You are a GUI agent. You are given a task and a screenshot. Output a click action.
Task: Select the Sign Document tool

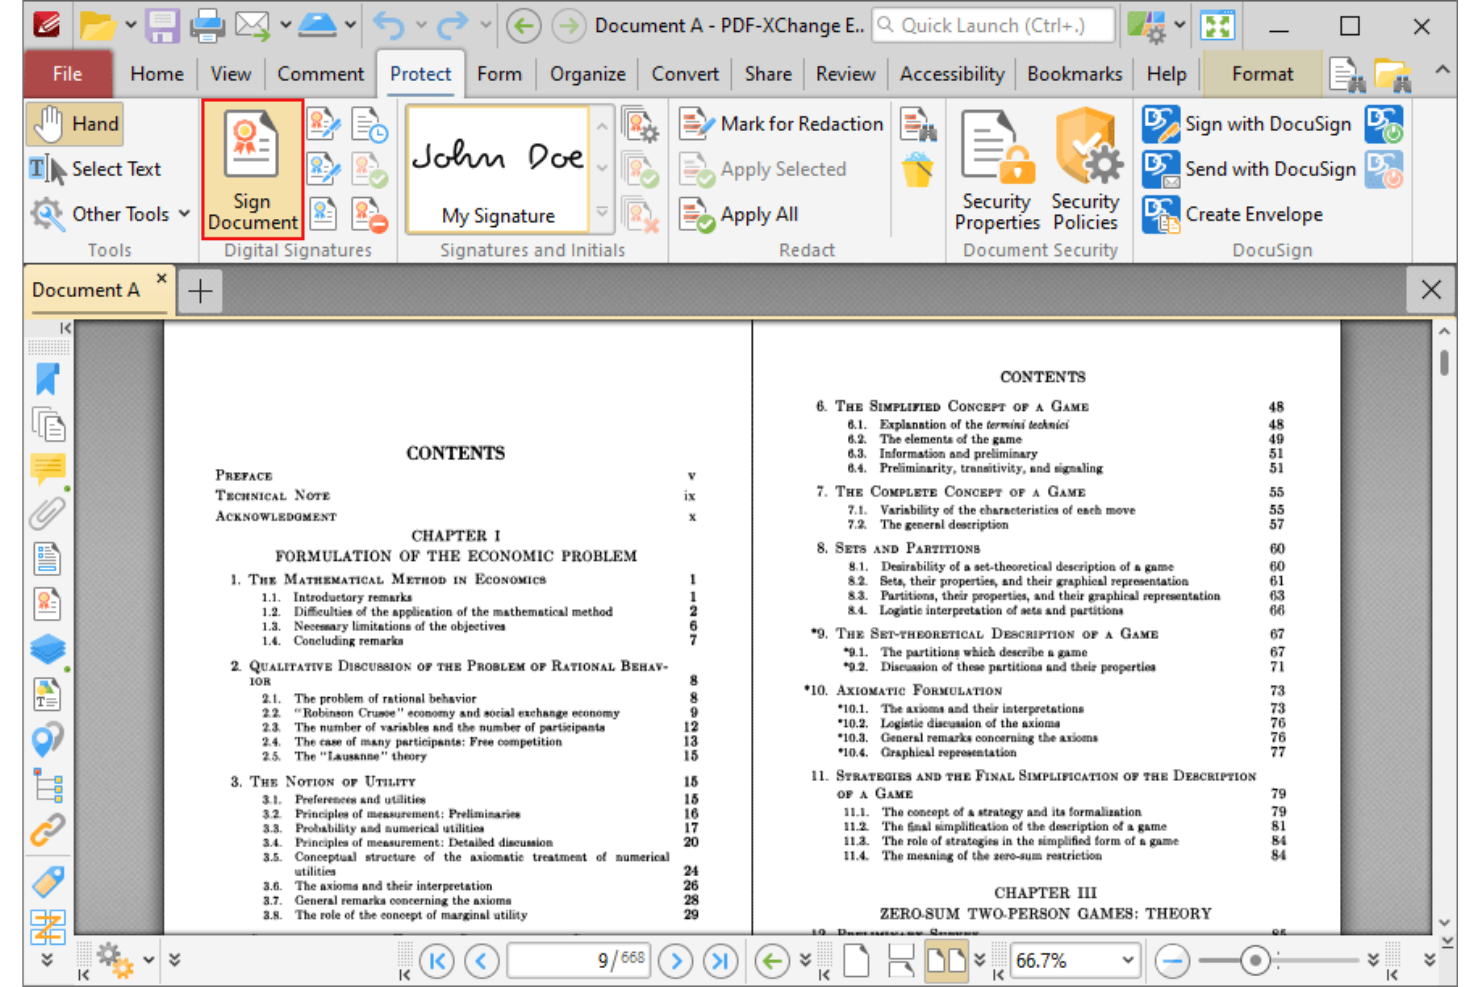[251, 170]
